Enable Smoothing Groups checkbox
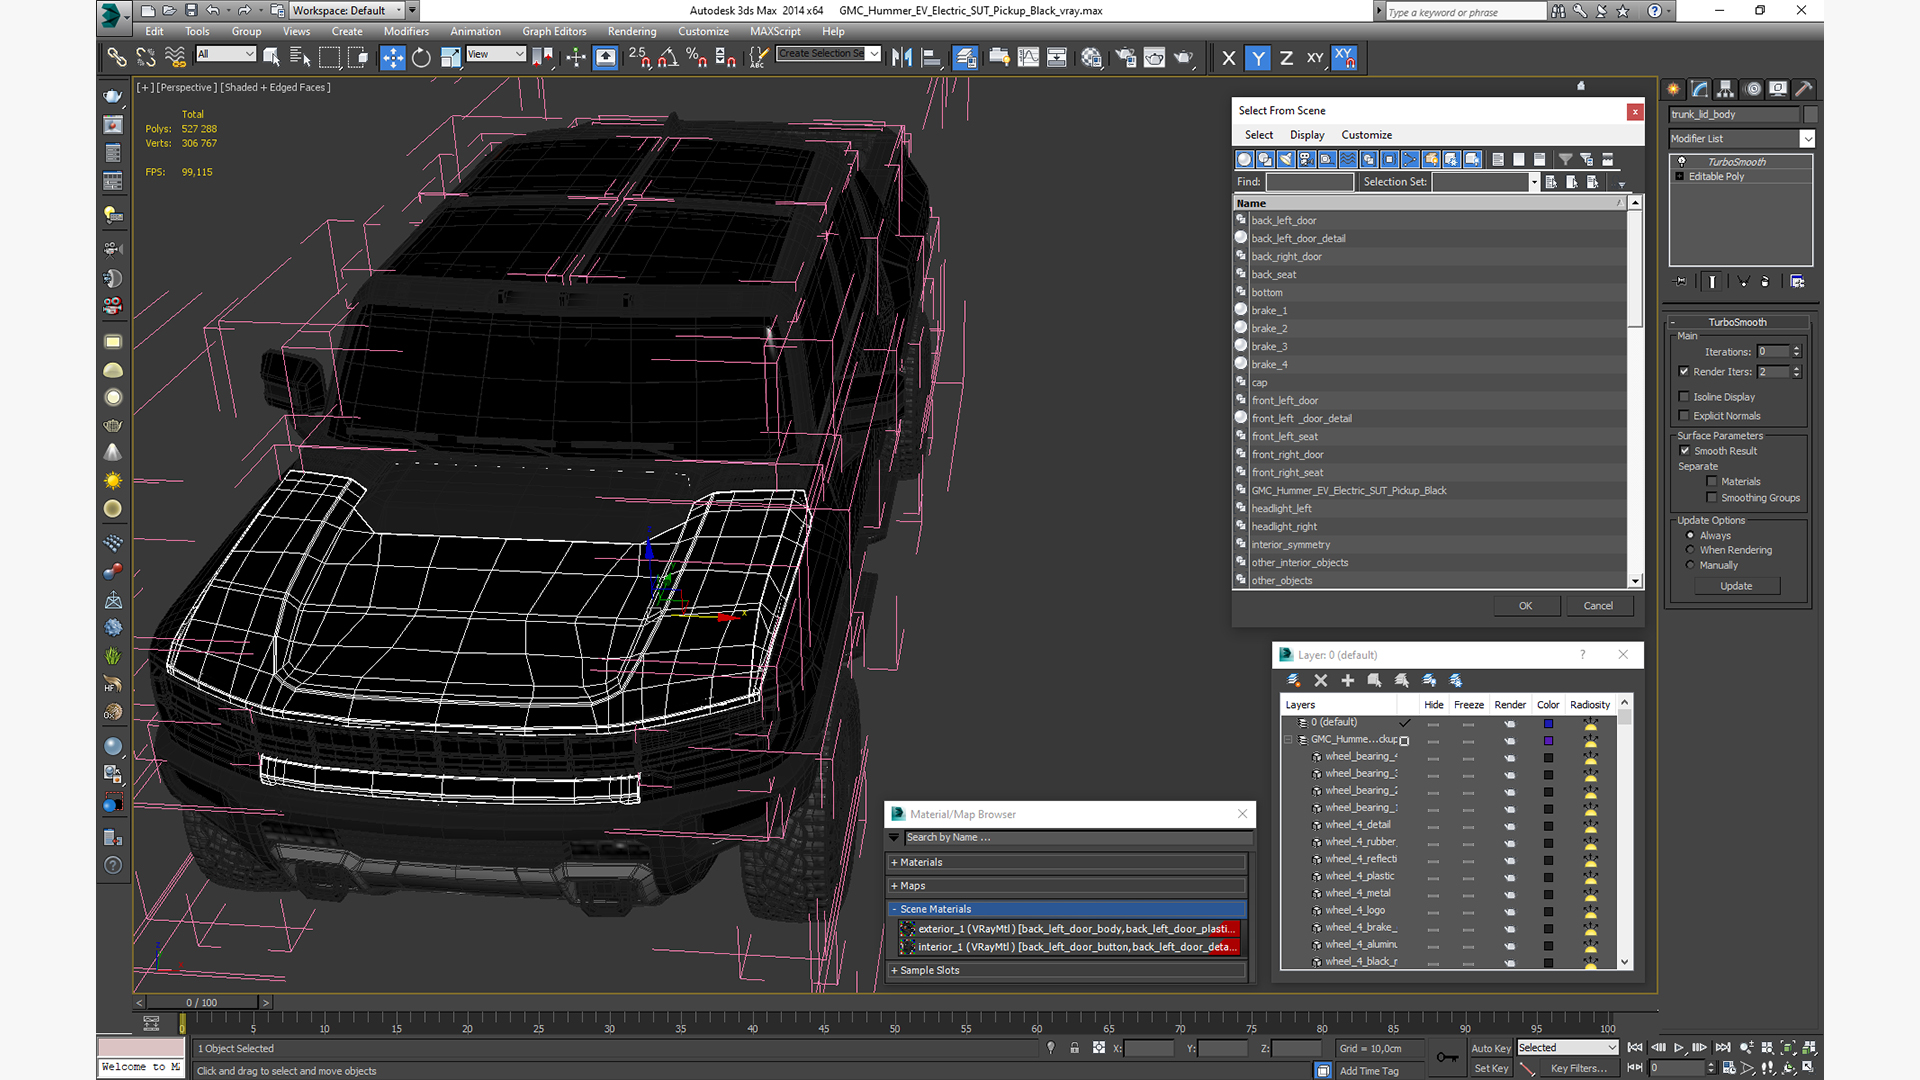Image resolution: width=1920 pixels, height=1080 pixels. pos(1712,498)
